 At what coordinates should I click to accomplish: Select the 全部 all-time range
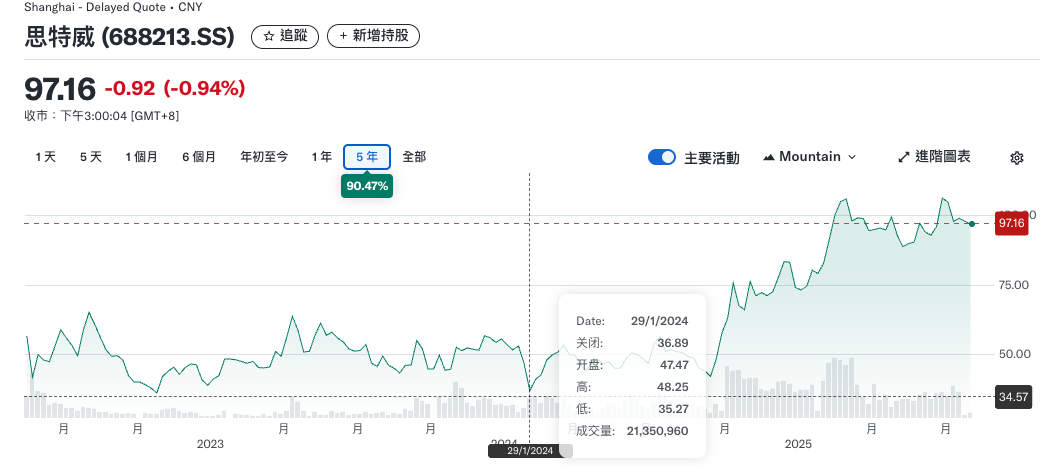(x=414, y=157)
